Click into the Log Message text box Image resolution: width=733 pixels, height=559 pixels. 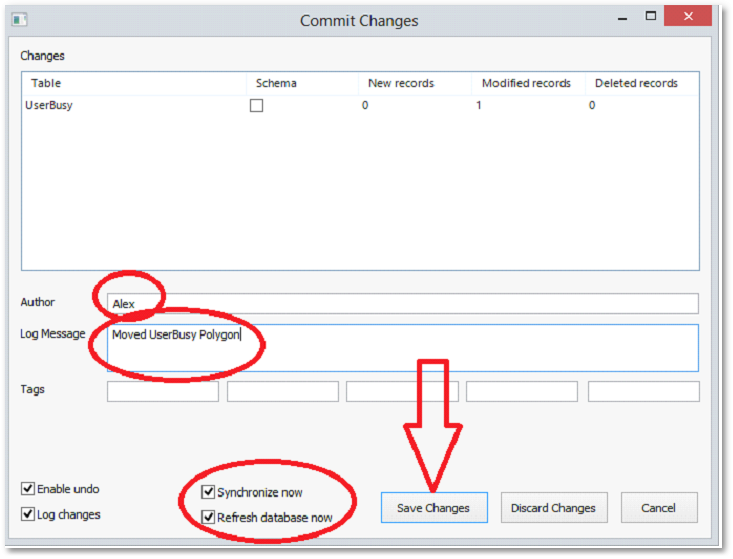pyautogui.click(x=402, y=348)
